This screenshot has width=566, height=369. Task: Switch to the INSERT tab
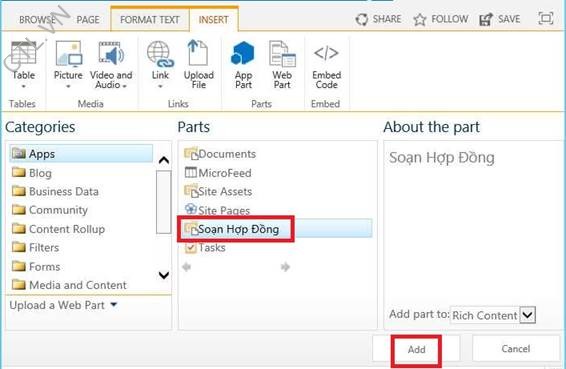(213, 19)
